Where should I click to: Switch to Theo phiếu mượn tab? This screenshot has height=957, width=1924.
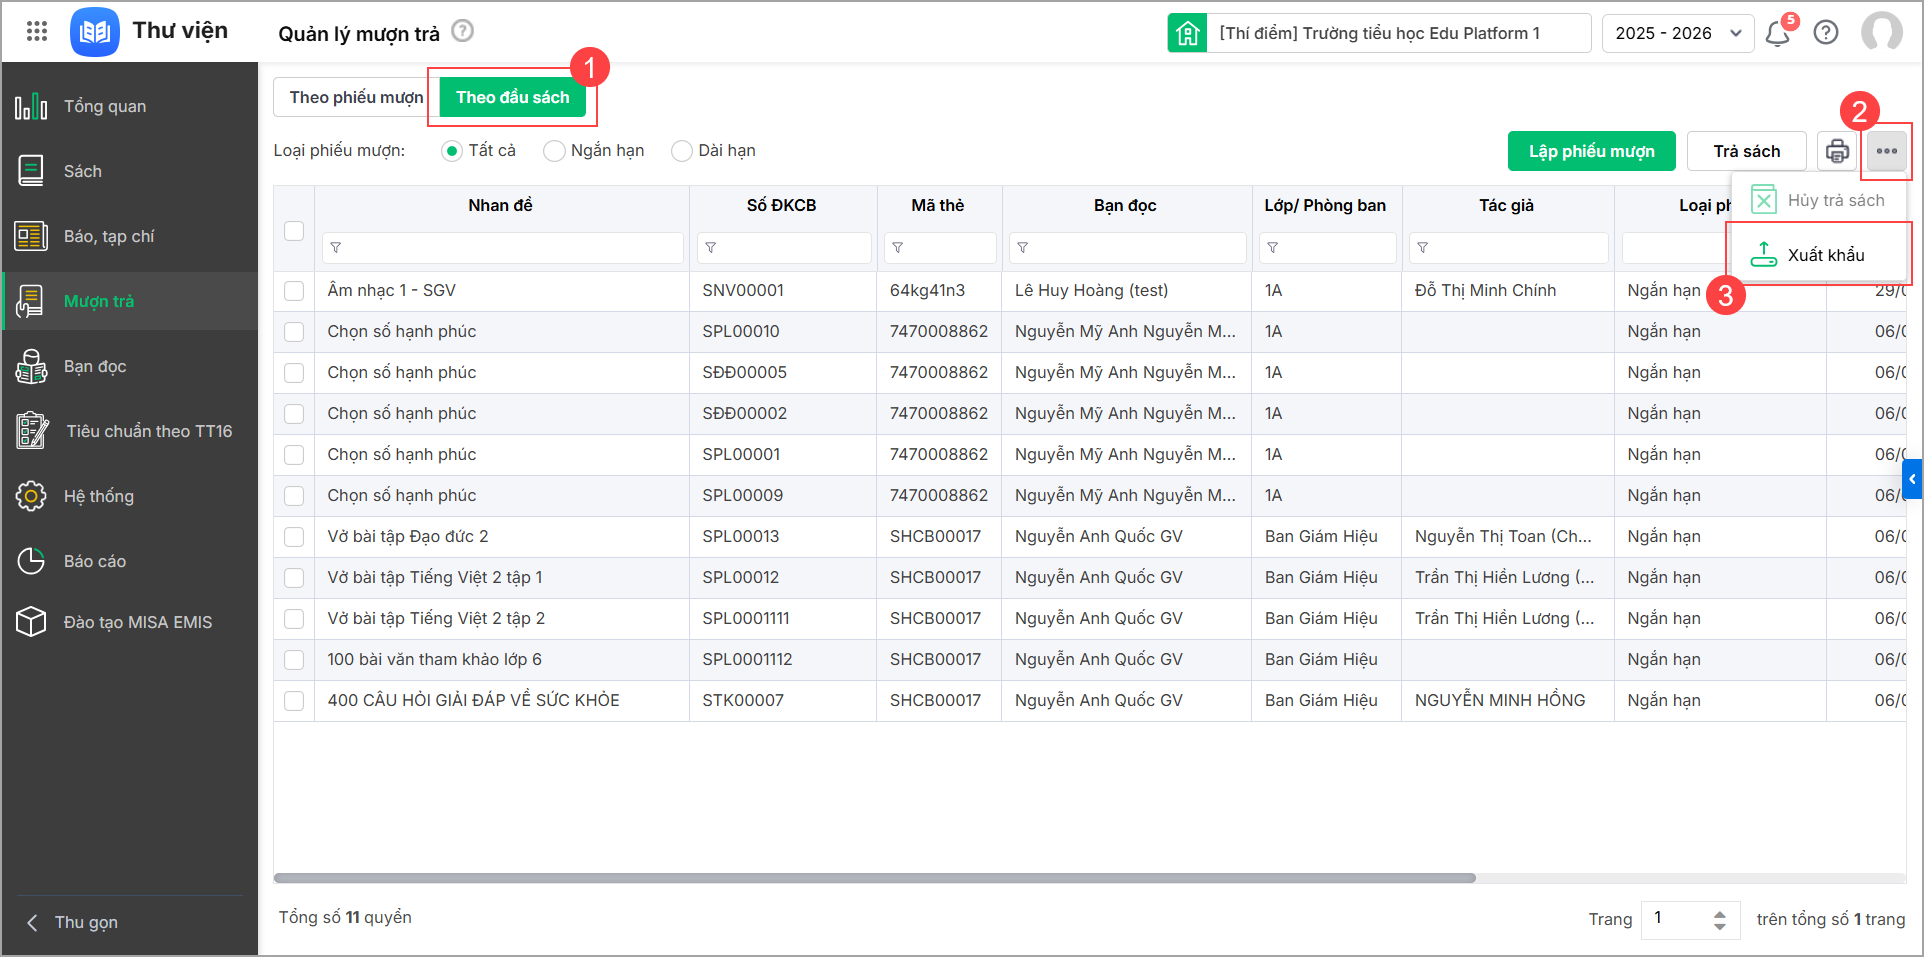pyautogui.click(x=356, y=97)
